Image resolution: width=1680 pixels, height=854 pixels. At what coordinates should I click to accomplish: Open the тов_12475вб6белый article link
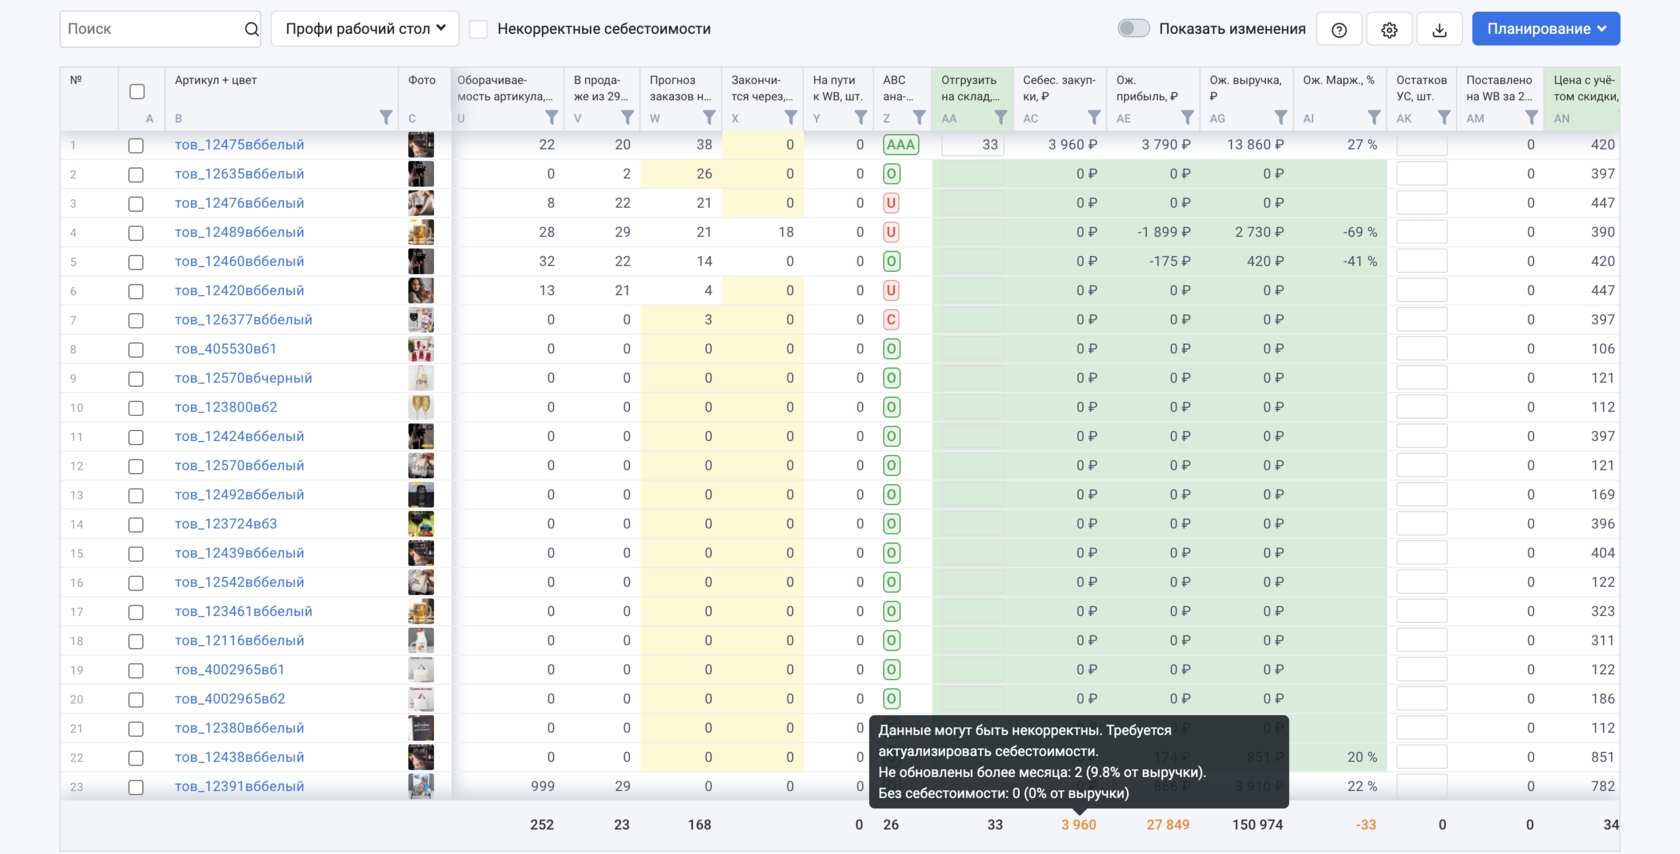(239, 145)
